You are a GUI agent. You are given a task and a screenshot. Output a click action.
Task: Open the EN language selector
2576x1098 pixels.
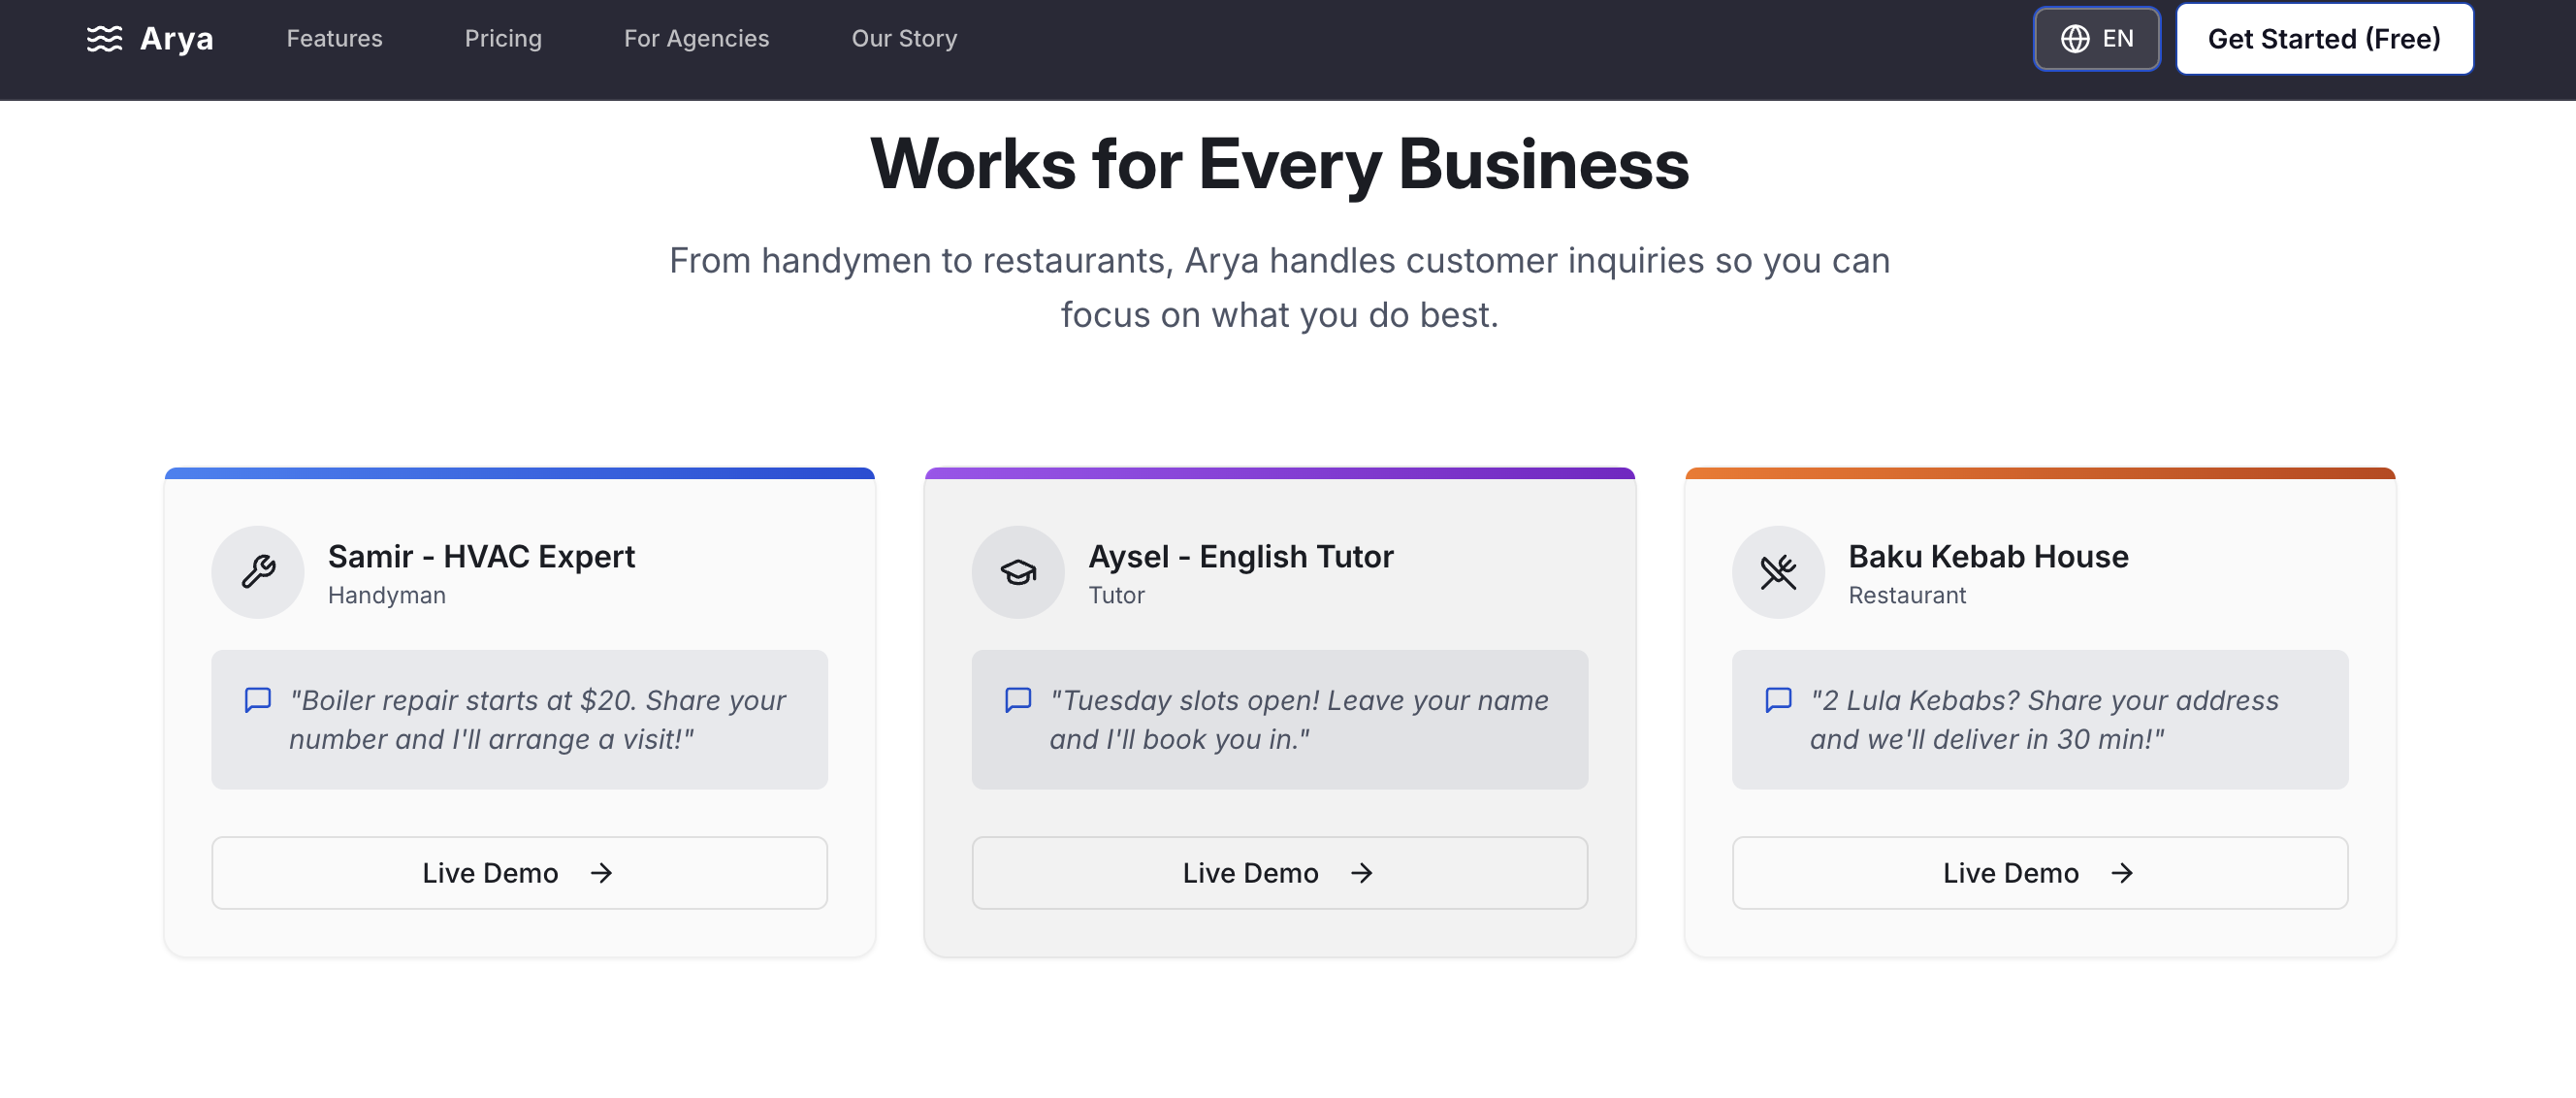(x=2096, y=38)
